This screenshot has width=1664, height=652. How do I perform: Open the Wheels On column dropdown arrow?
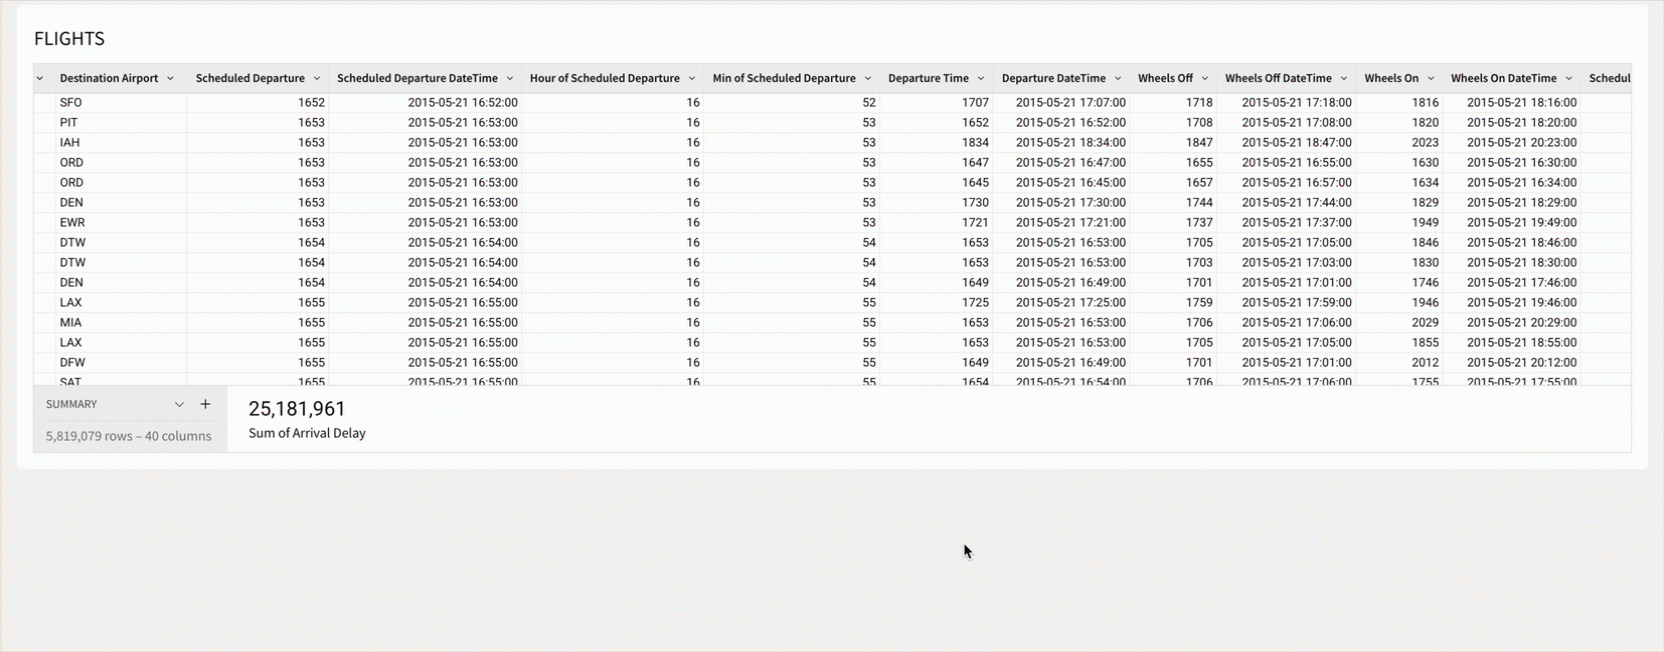pos(1431,79)
